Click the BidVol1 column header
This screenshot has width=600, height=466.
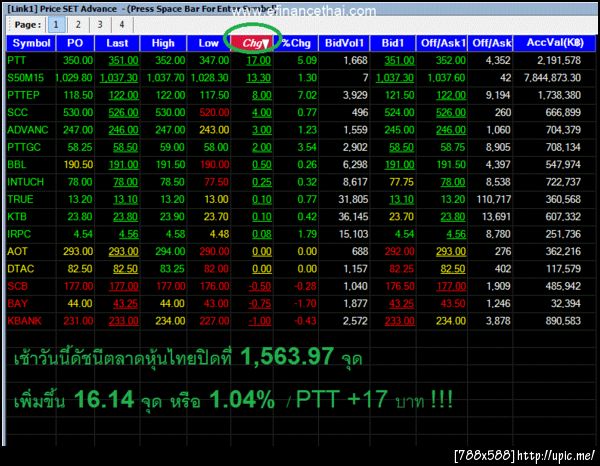point(344,43)
